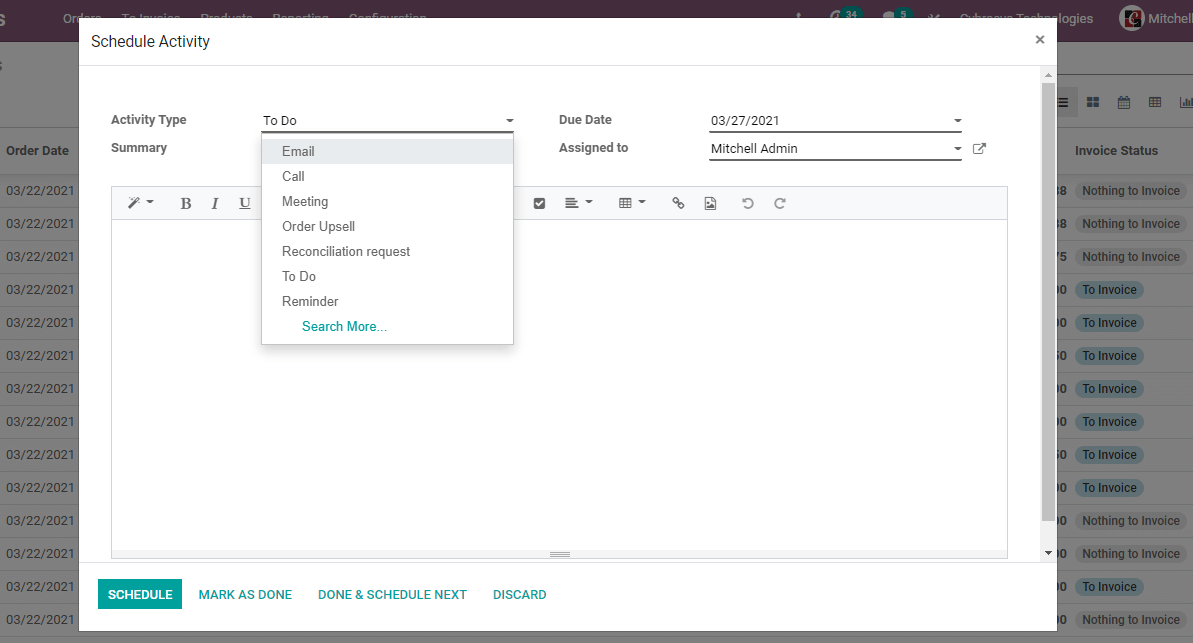This screenshot has width=1193, height=643.
Task: Click the Mitchell user avatar
Action: pyautogui.click(x=1132, y=18)
